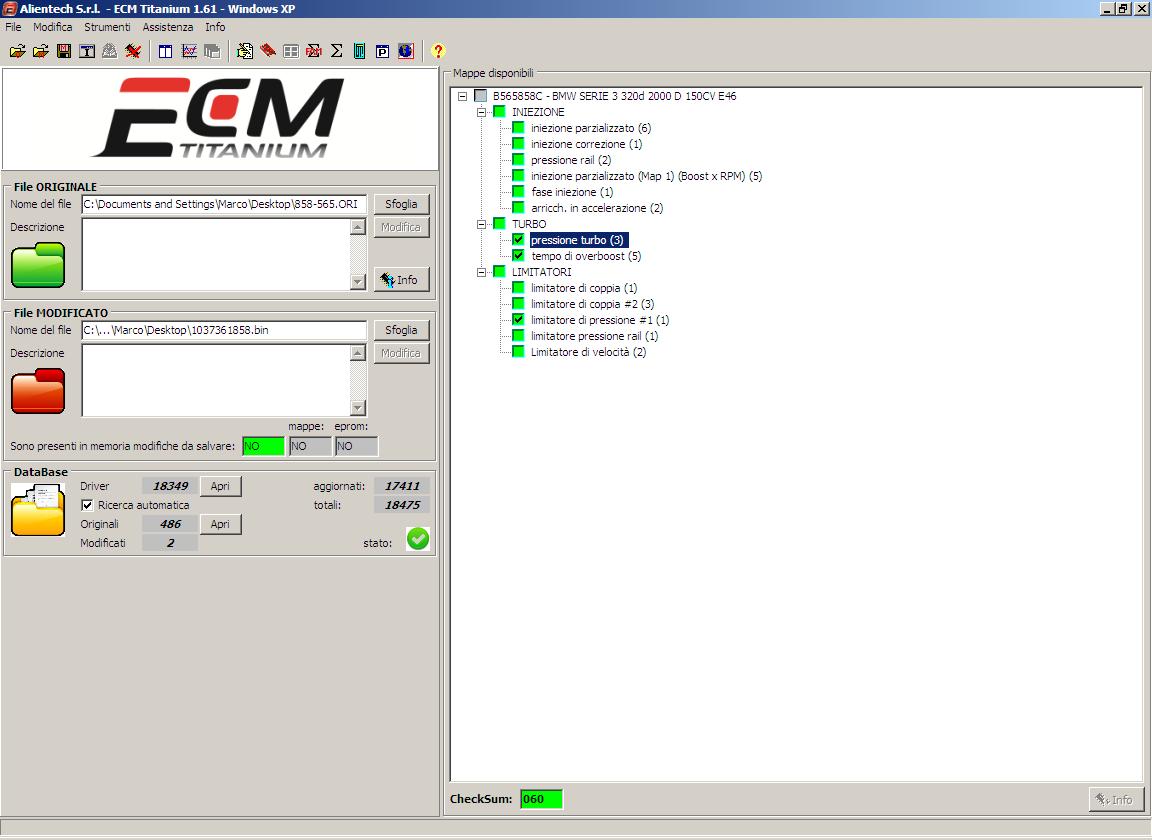
Task: Click the text window 'T' toolbar icon
Action: (x=87, y=51)
